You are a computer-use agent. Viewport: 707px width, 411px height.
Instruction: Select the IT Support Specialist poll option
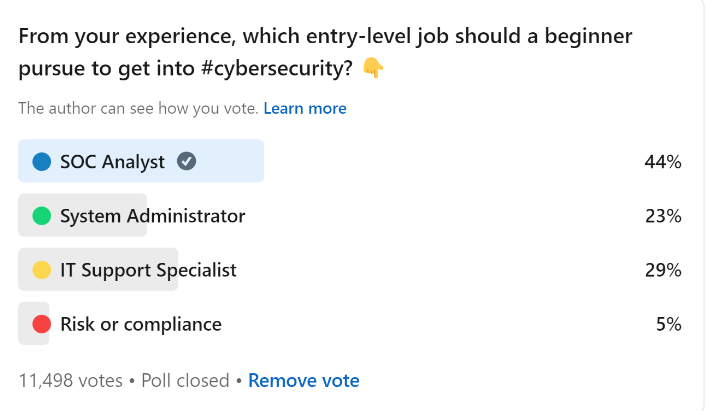coord(349,269)
